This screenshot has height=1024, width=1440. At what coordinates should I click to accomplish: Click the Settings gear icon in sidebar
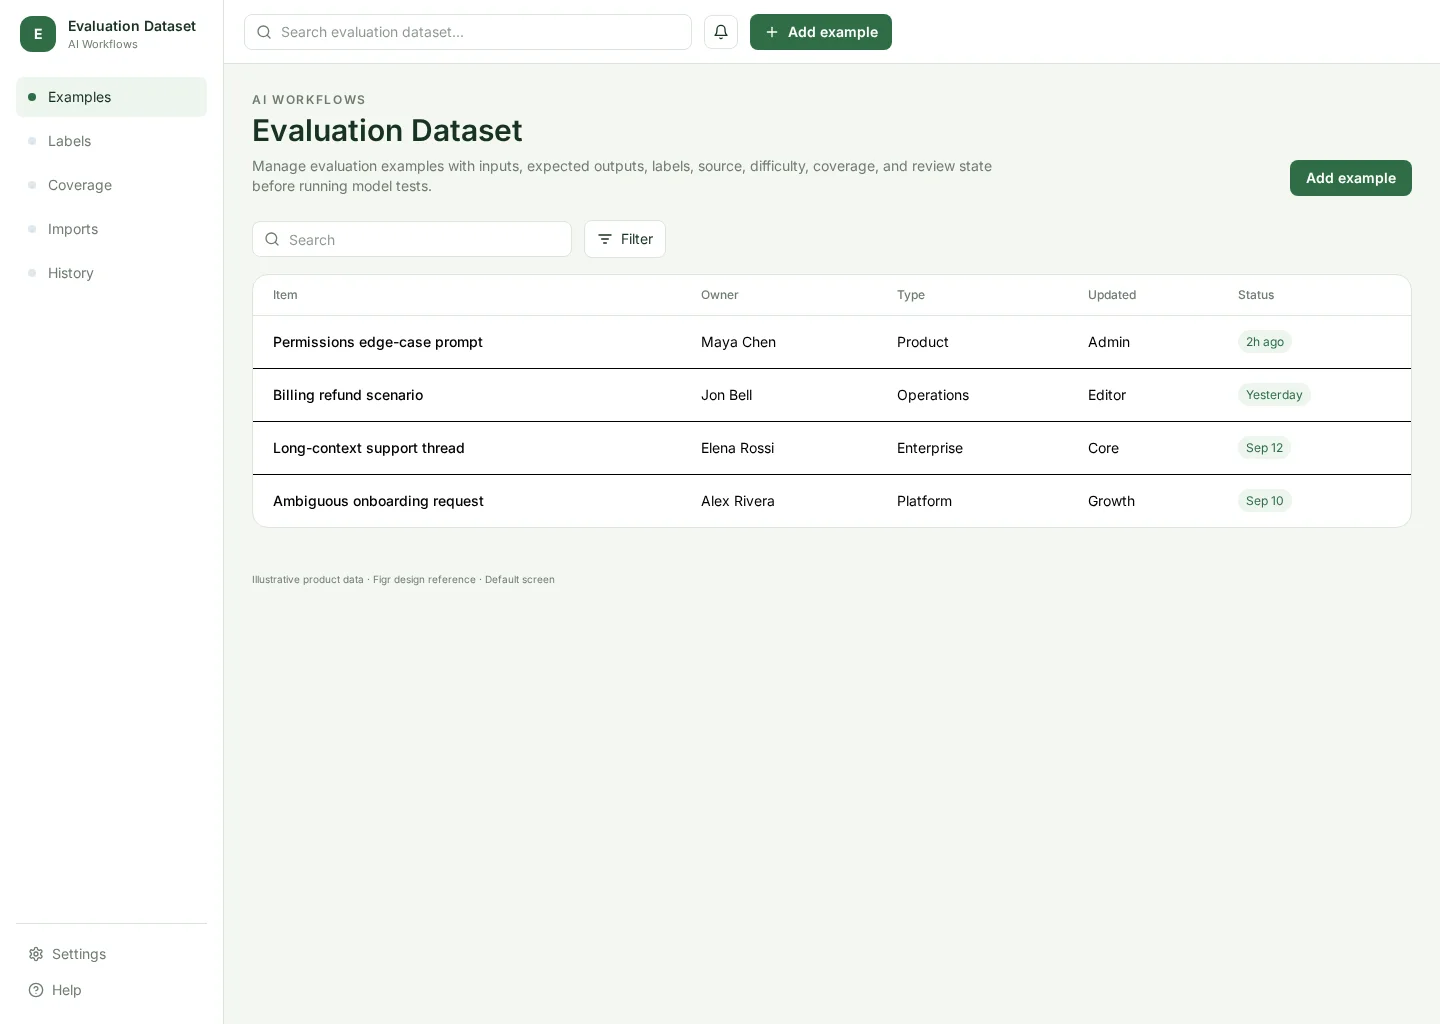(36, 954)
